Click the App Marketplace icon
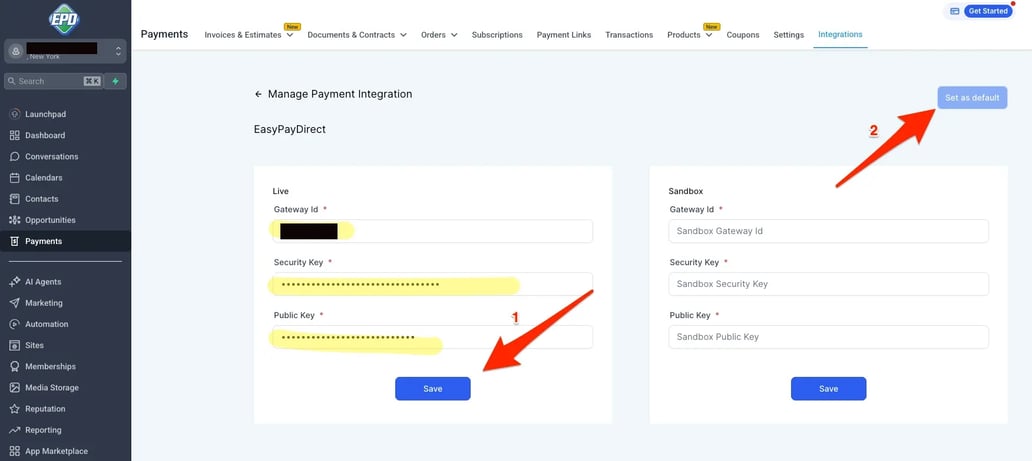Screen dimensions: 1032x461 tap(14, 451)
